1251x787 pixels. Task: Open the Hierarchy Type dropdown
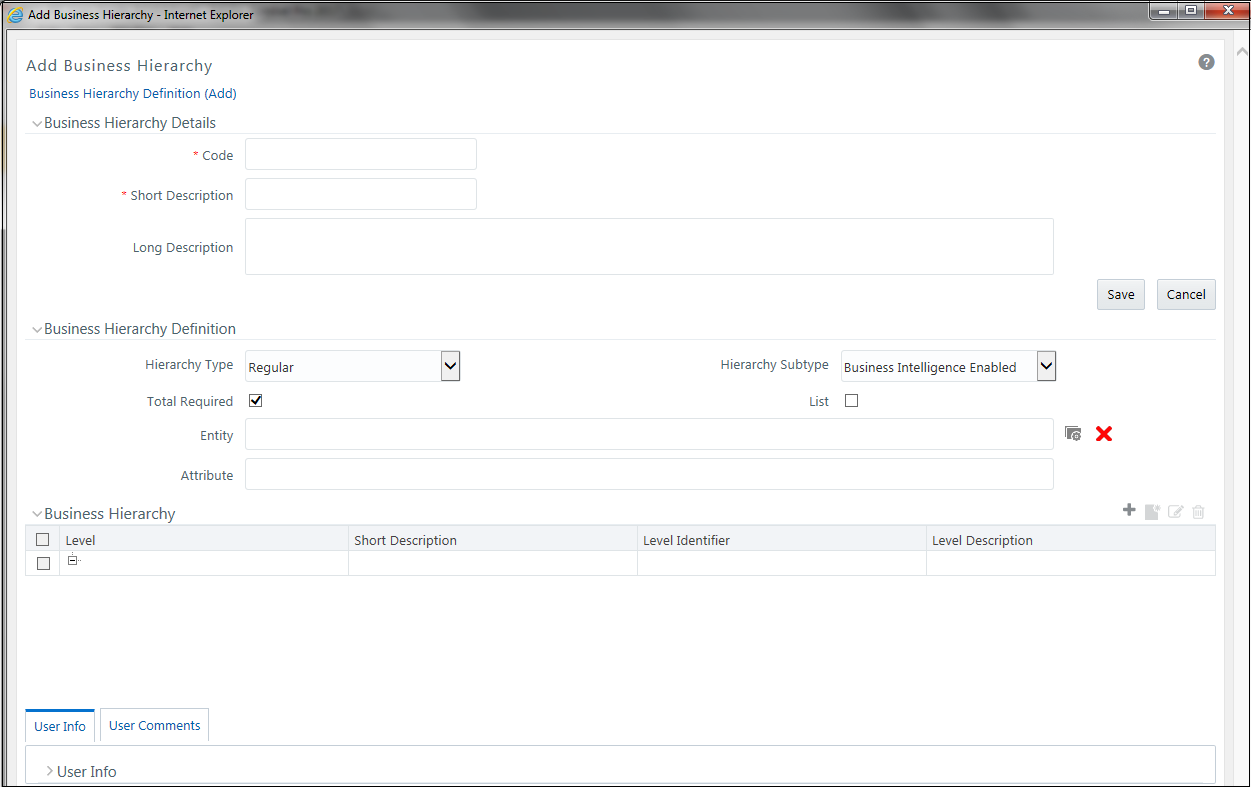(x=449, y=365)
